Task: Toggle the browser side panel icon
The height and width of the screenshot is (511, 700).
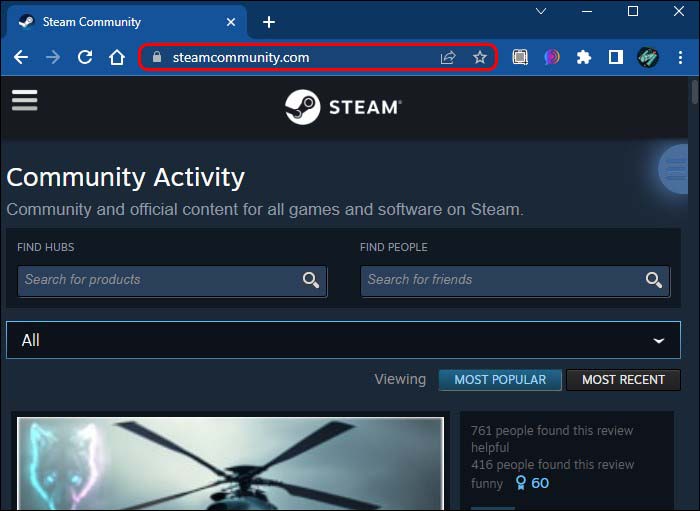Action: (x=616, y=57)
